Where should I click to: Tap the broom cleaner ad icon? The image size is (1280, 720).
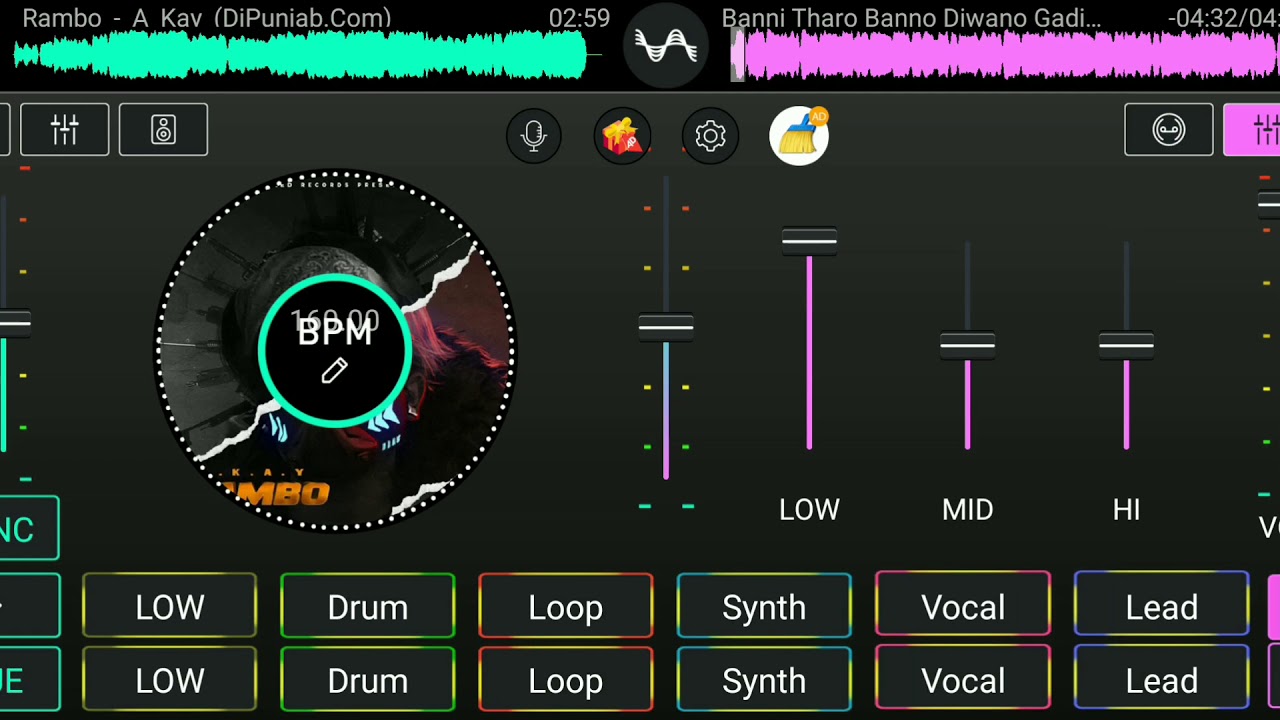click(x=799, y=135)
